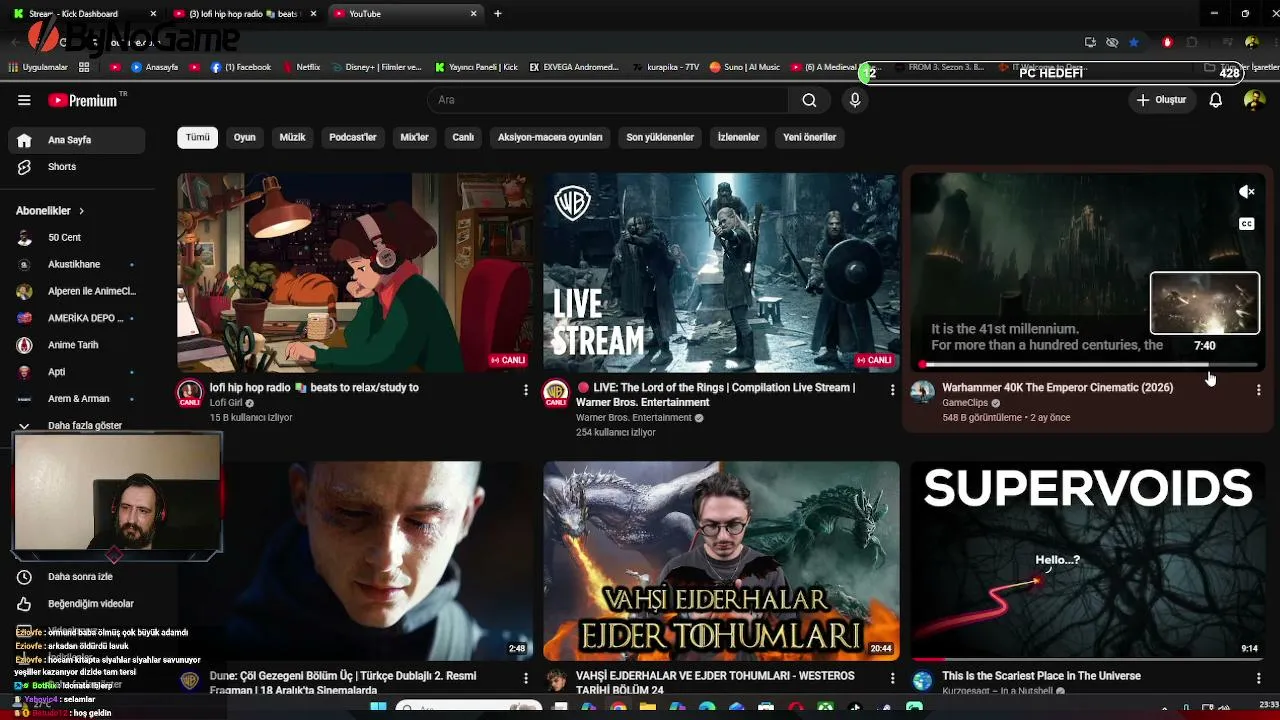Open the Dune Çöl Gezegeni trailer thumbnail
Screen dimensions: 1280x720
[x=377, y=560]
